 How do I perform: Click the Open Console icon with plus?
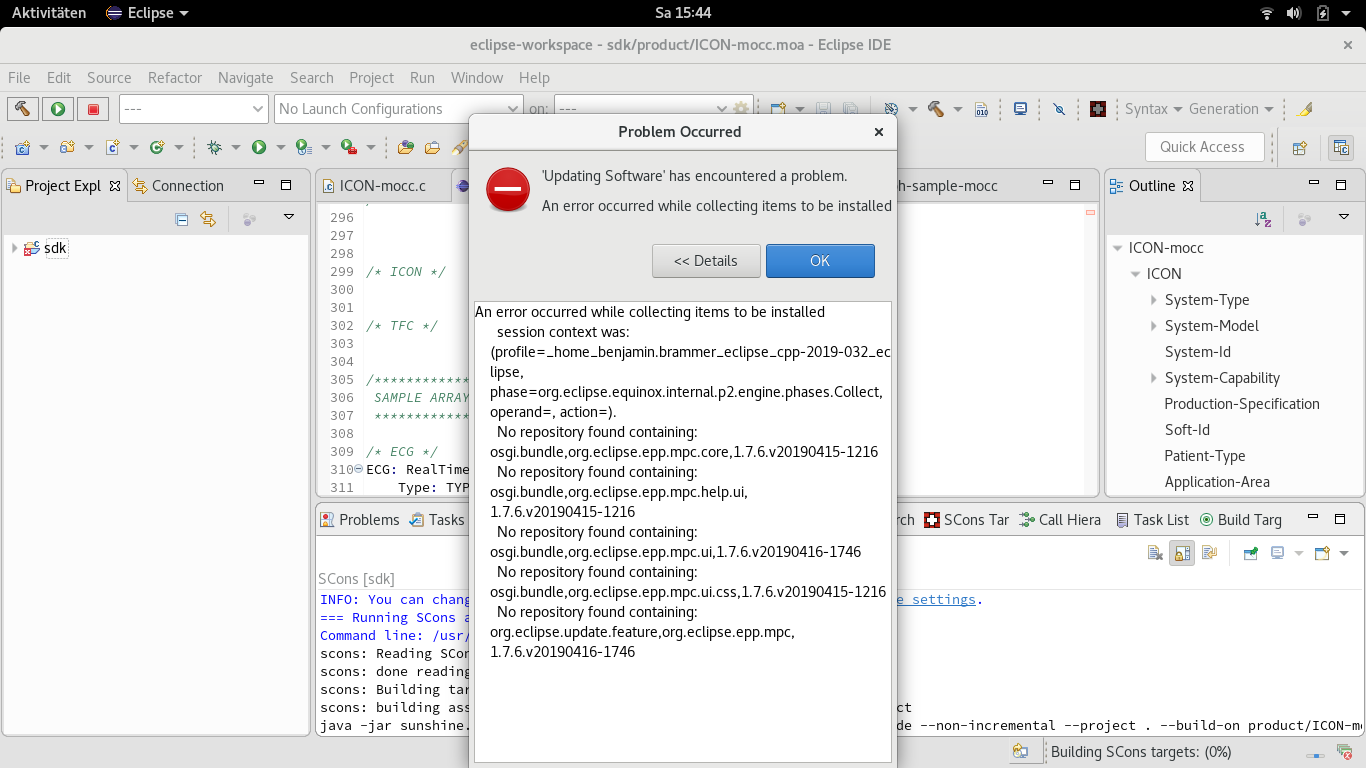pyautogui.click(x=1322, y=553)
